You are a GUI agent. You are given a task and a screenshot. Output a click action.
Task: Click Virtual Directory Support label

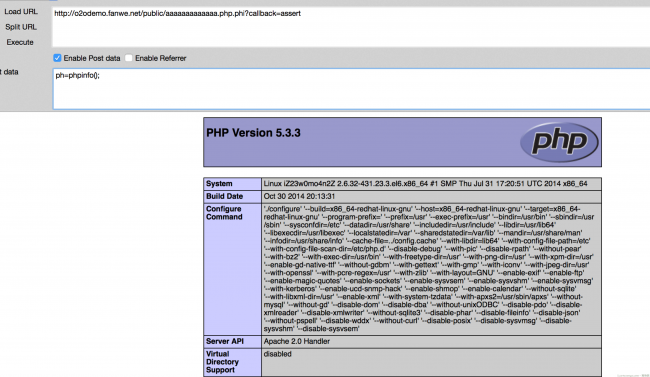point(222,362)
